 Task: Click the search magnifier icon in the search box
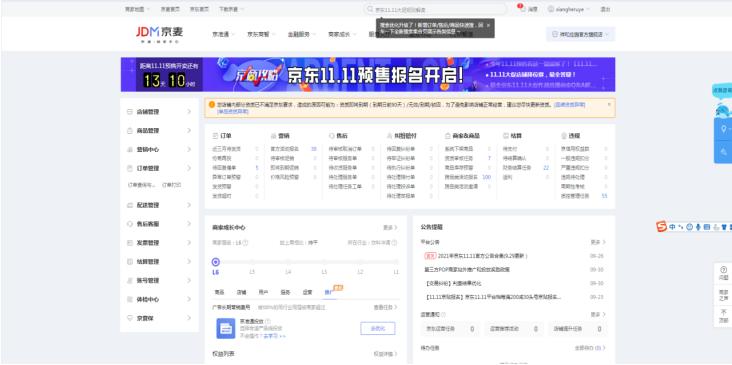pos(370,9)
